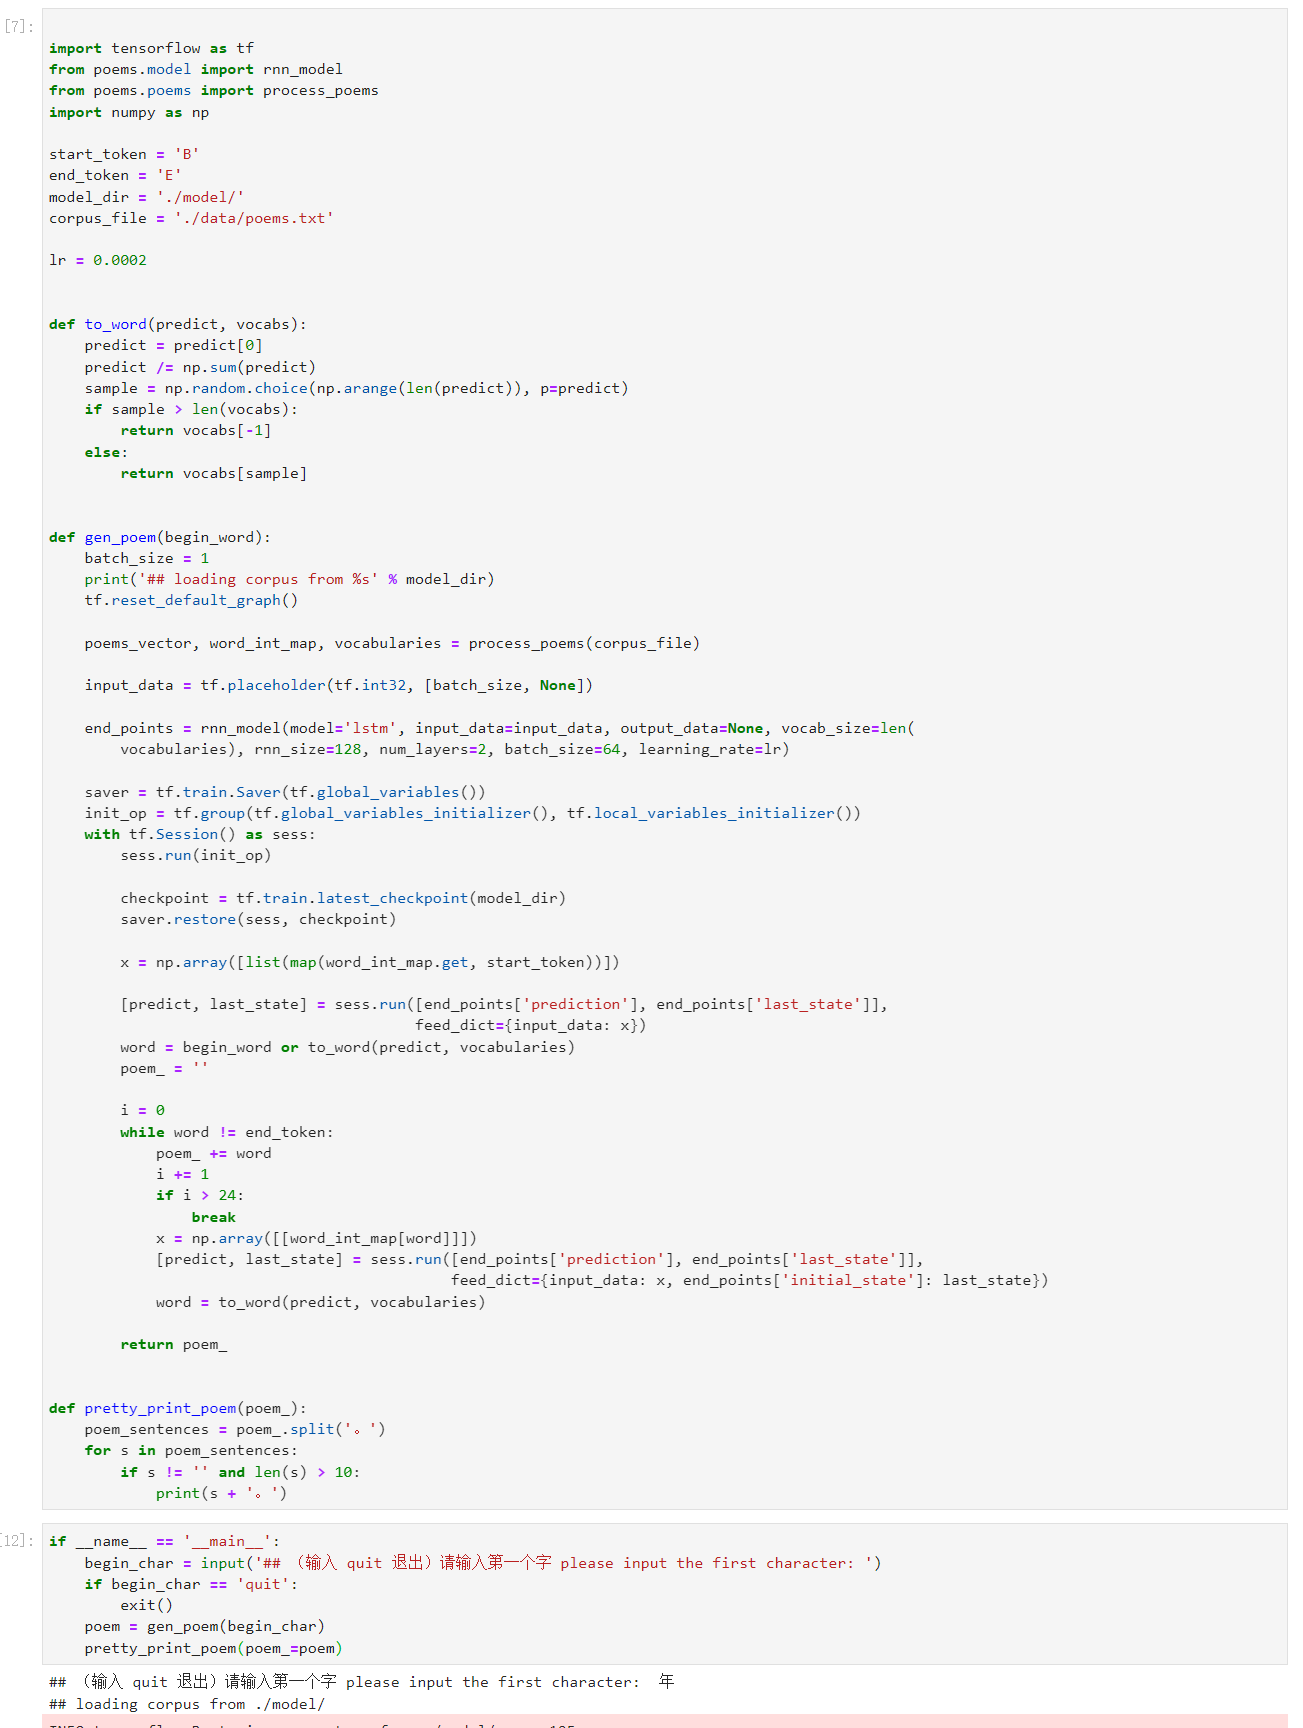Click the tf.reset_default_graph() call

coord(191,600)
